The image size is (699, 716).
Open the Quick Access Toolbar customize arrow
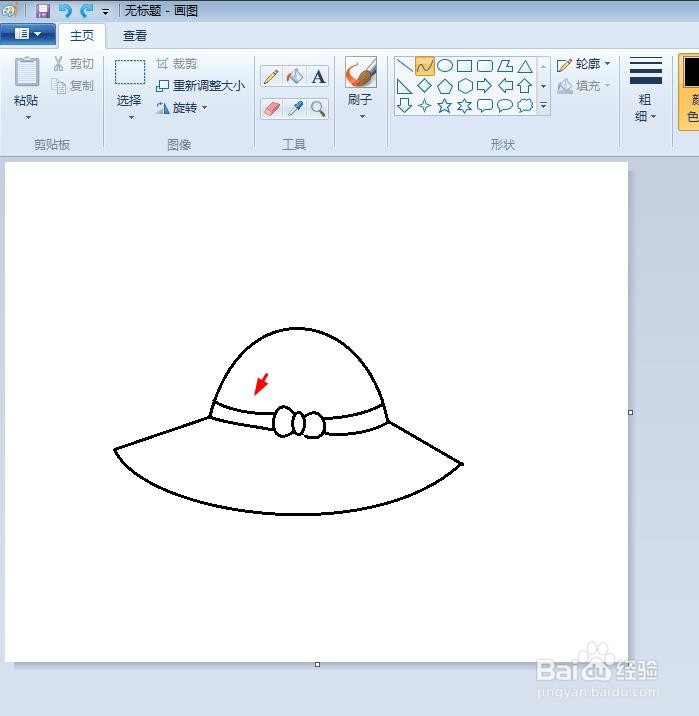105,12
